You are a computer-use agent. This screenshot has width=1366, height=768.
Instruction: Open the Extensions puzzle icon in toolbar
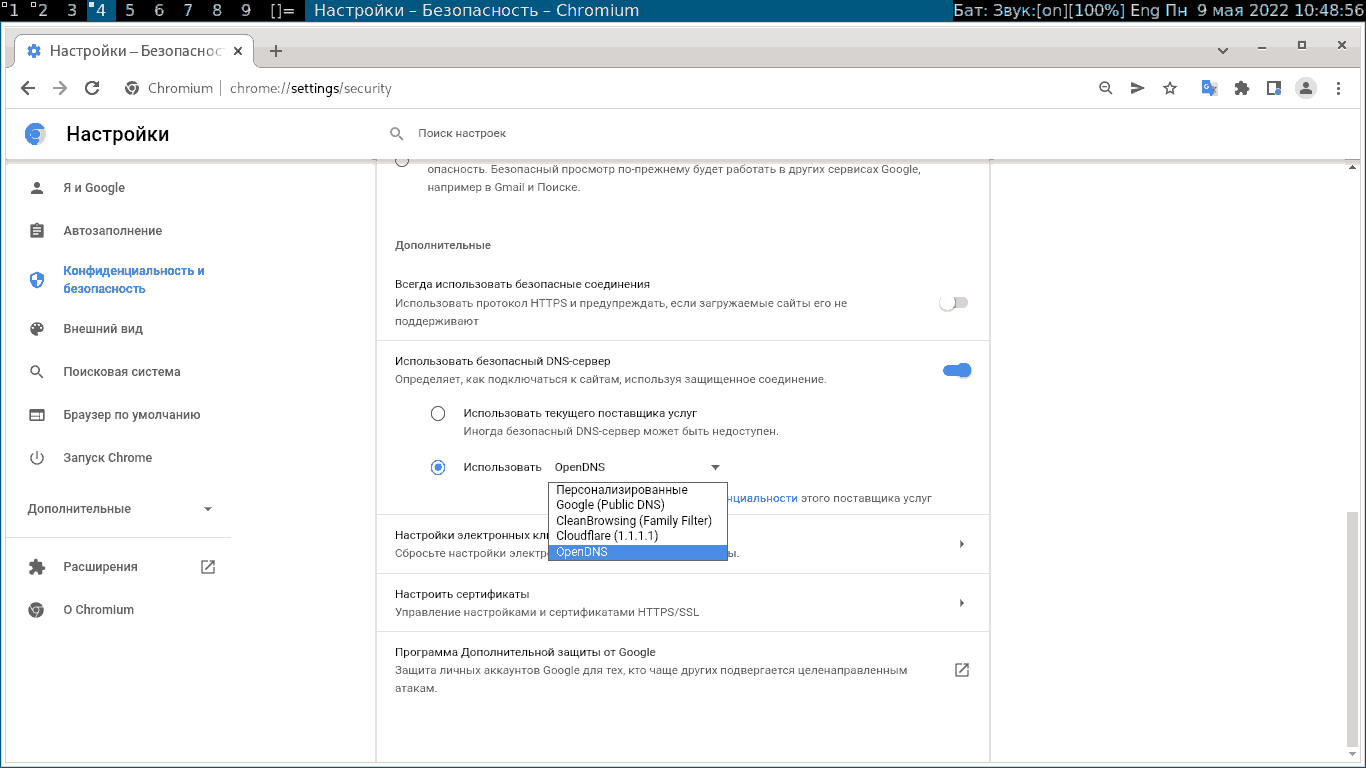(1242, 88)
